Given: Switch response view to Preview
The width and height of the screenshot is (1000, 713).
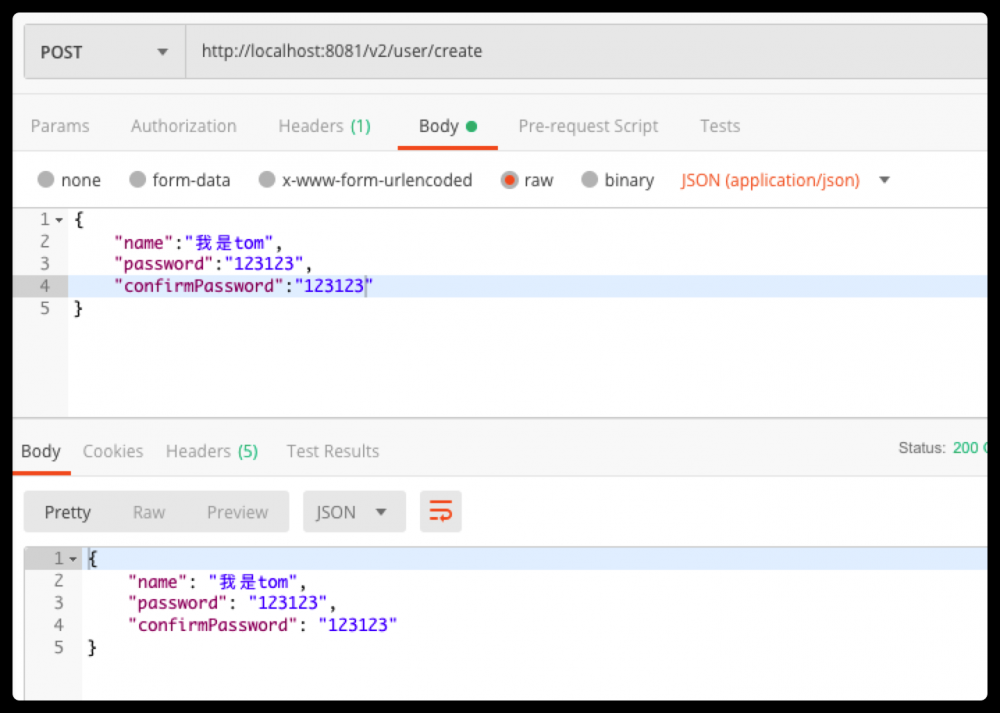Looking at the screenshot, I should coord(237,512).
